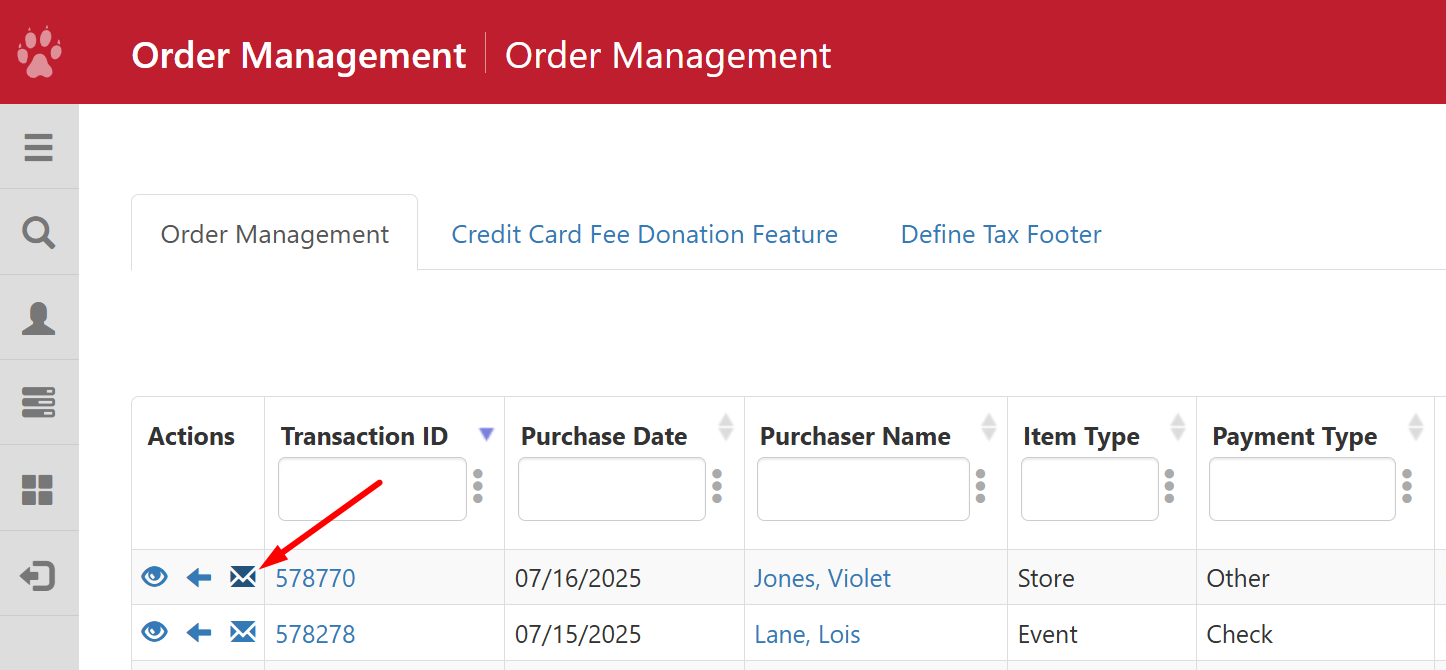Click the server stack sidebar icon
The width and height of the screenshot is (1446, 670).
coord(39,403)
